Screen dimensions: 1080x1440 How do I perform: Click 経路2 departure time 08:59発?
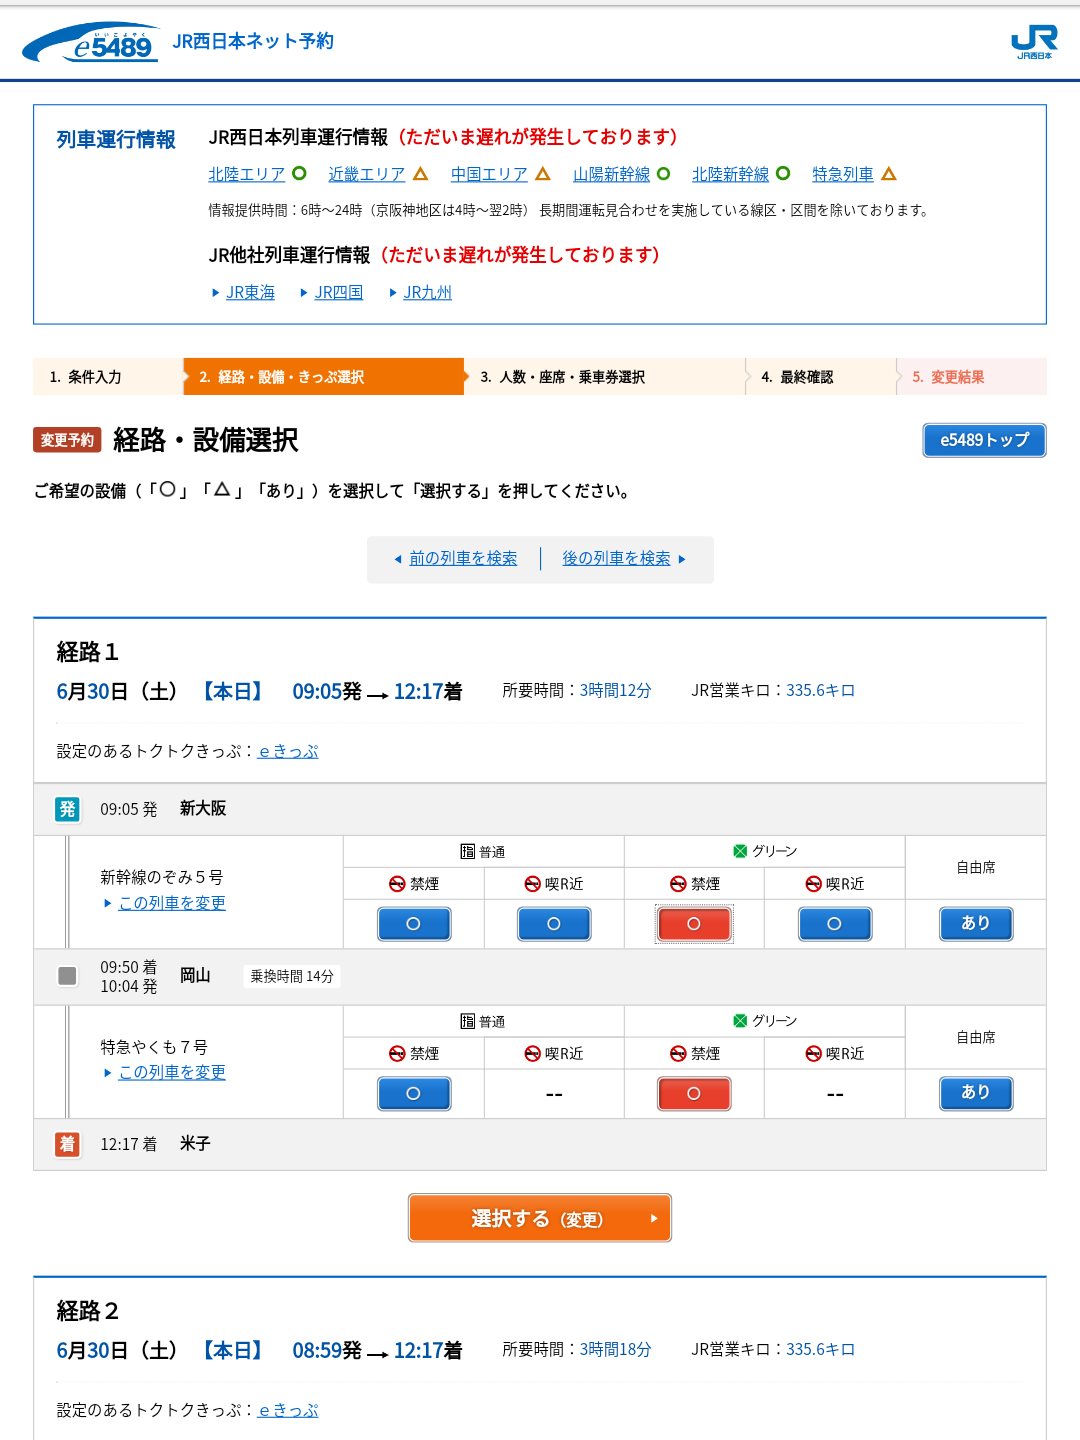[x=327, y=1350]
